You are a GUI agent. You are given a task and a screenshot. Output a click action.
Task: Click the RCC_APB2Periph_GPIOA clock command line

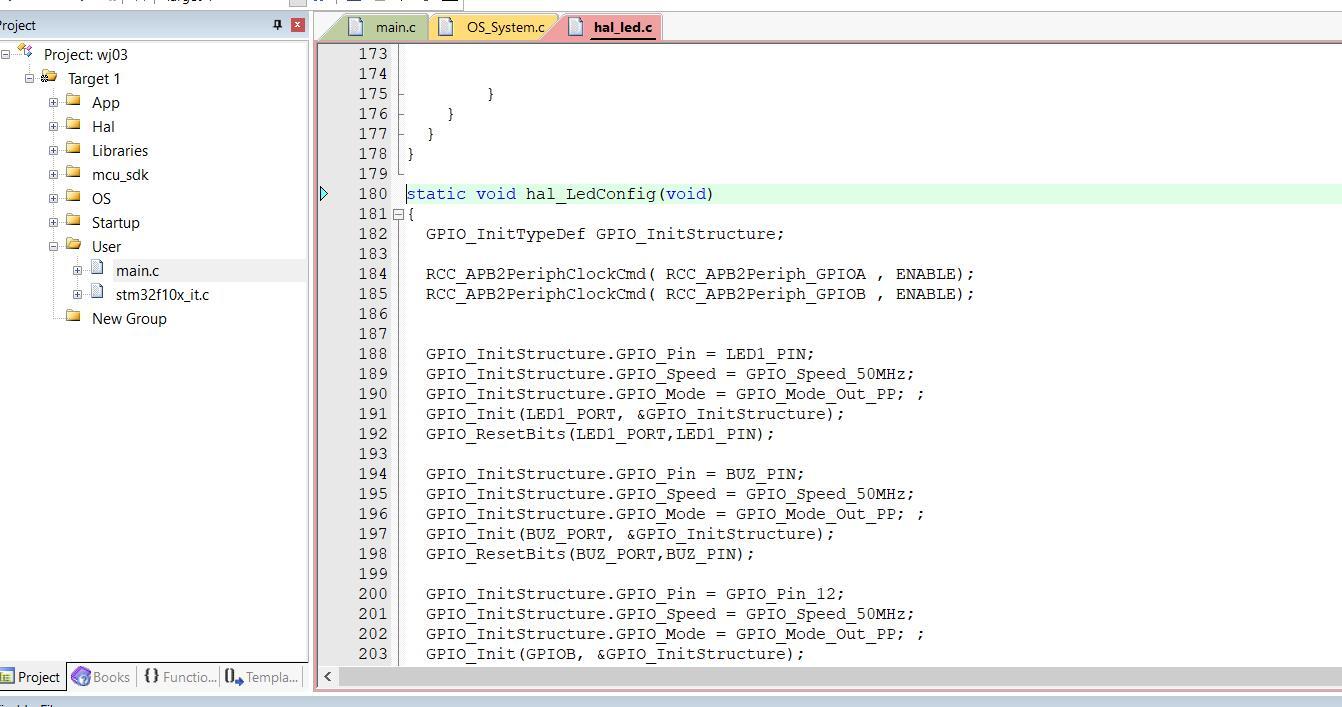pos(700,274)
